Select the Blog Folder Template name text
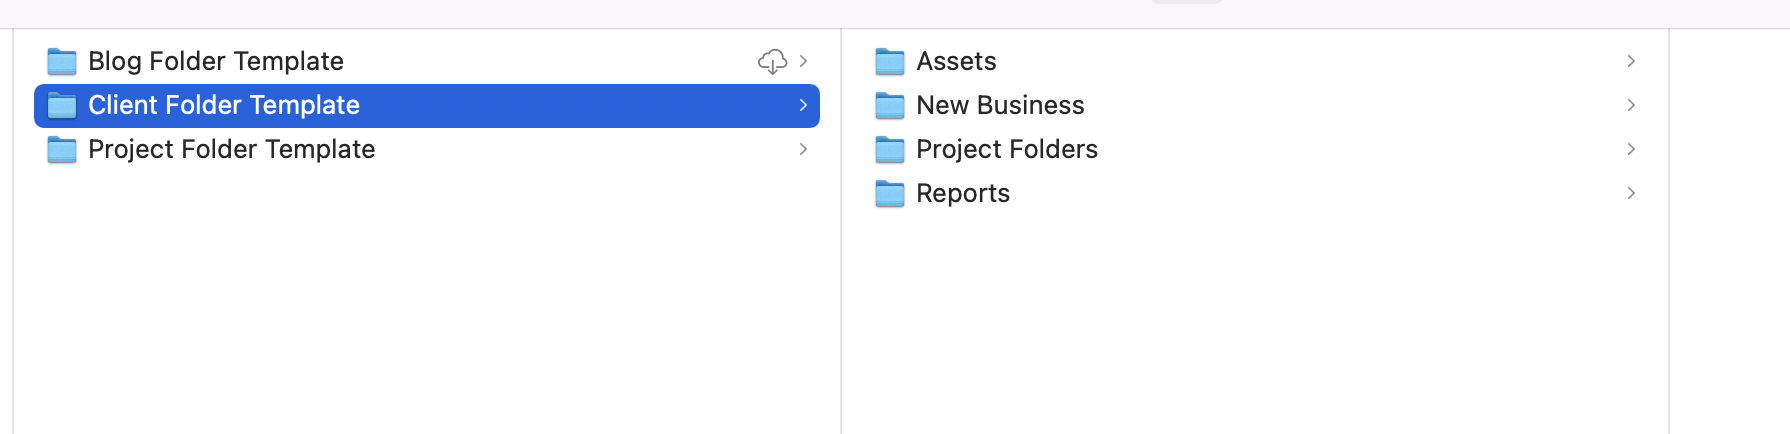The image size is (1790, 434). pos(216,61)
